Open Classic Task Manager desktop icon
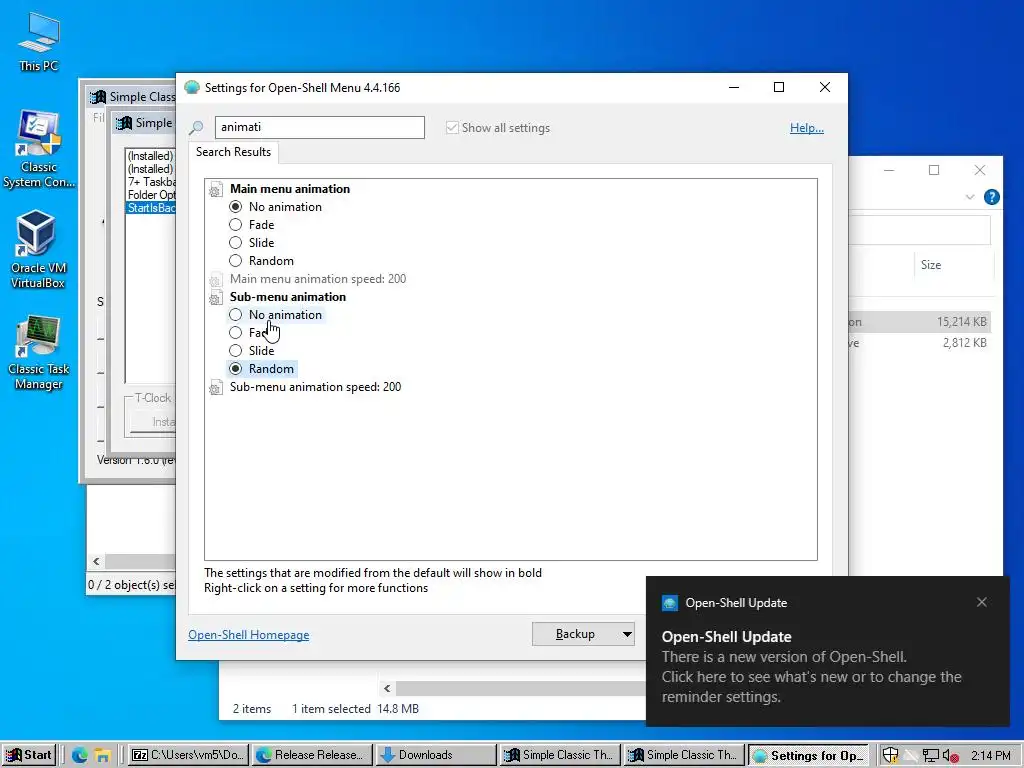1024x768 pixels. [x=38, y=353]
